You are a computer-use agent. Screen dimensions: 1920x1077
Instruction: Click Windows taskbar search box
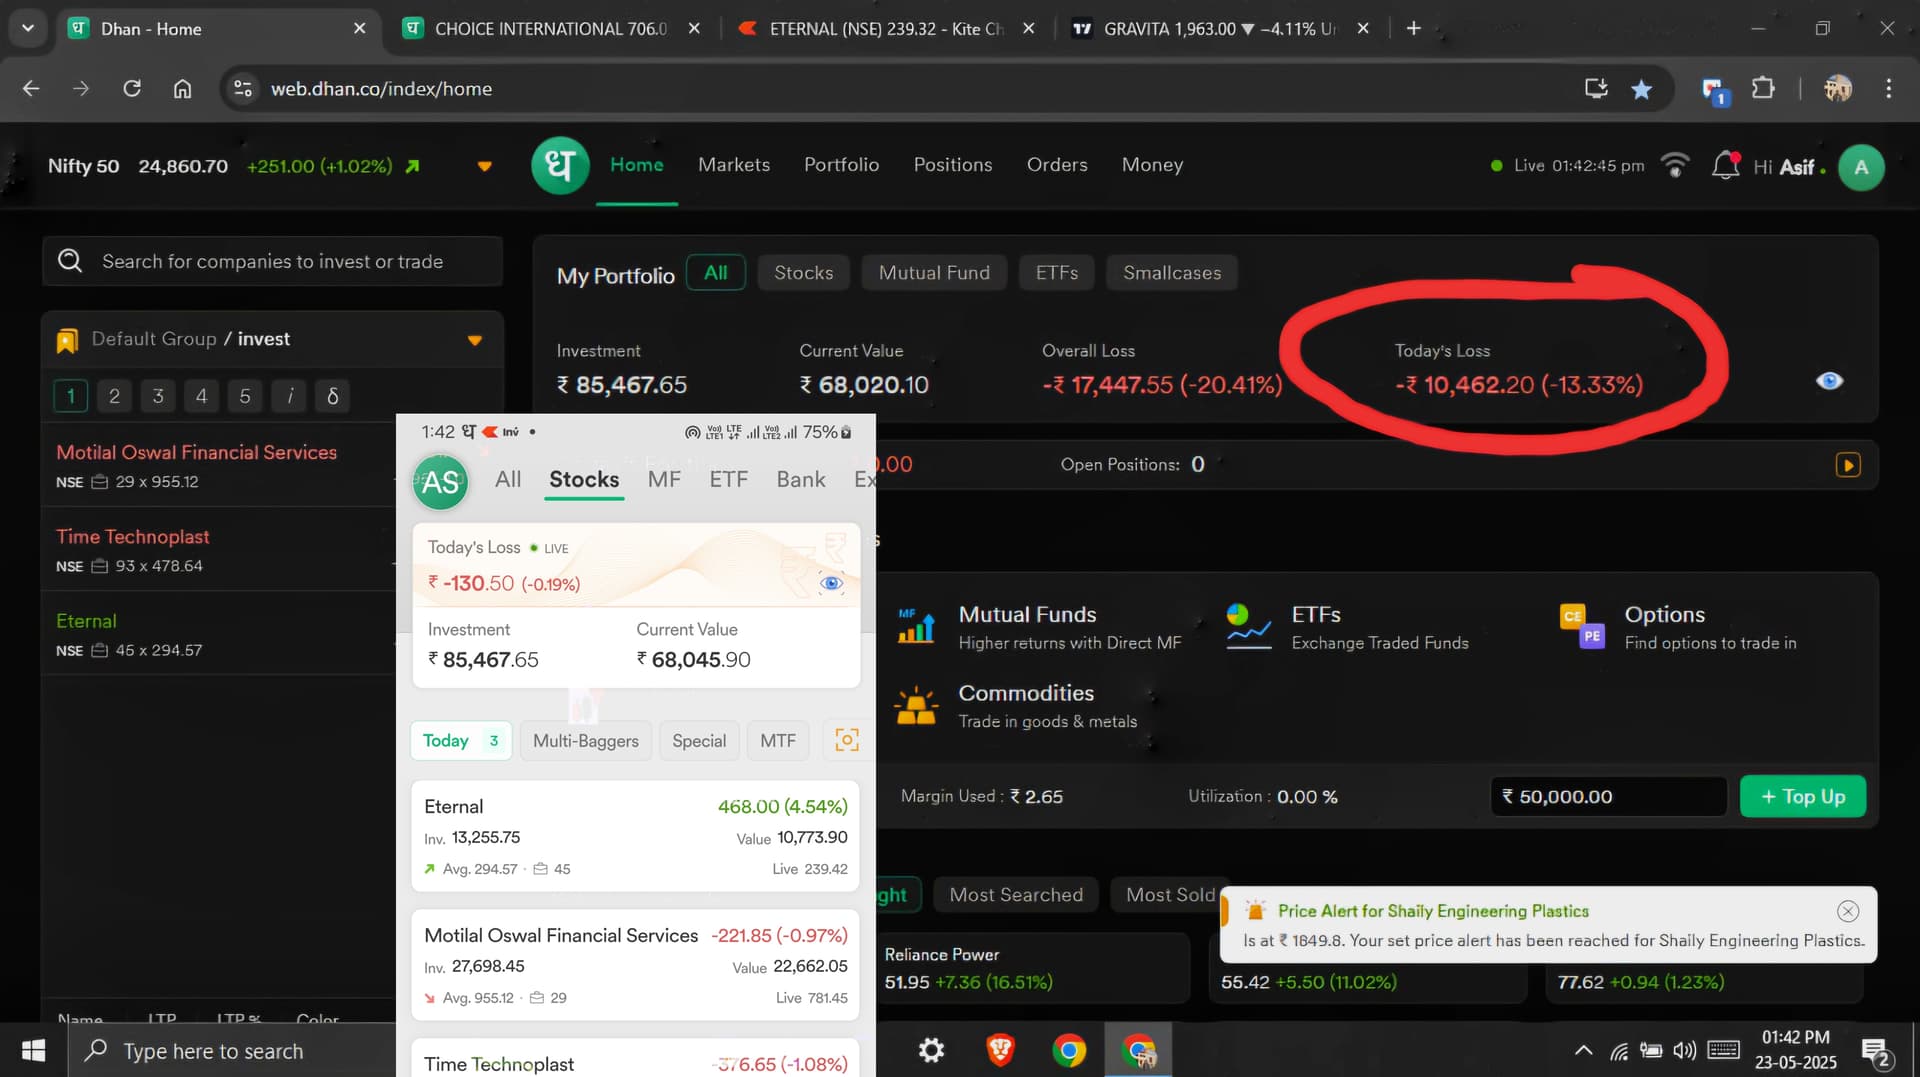coord(232,1051)
